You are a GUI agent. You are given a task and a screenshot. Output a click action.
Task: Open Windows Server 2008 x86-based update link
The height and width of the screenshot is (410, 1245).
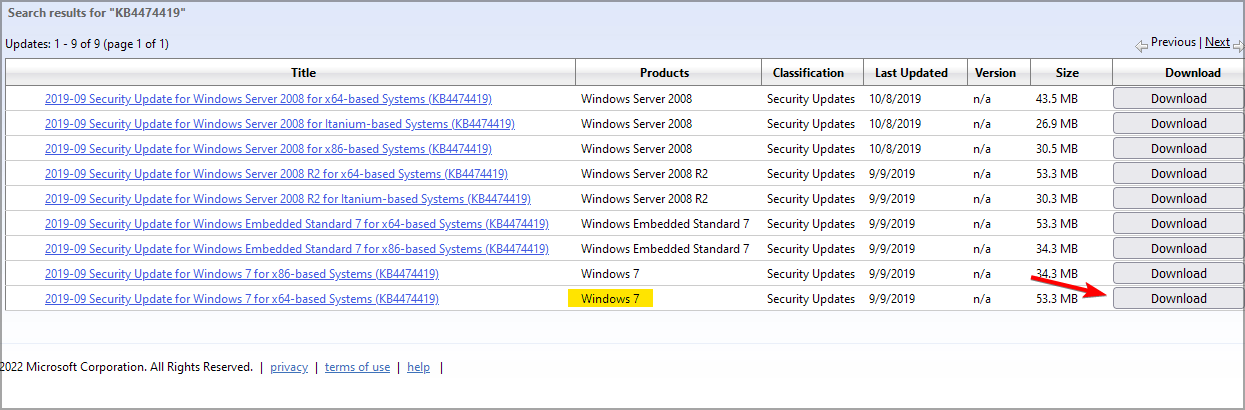point(268,149)
